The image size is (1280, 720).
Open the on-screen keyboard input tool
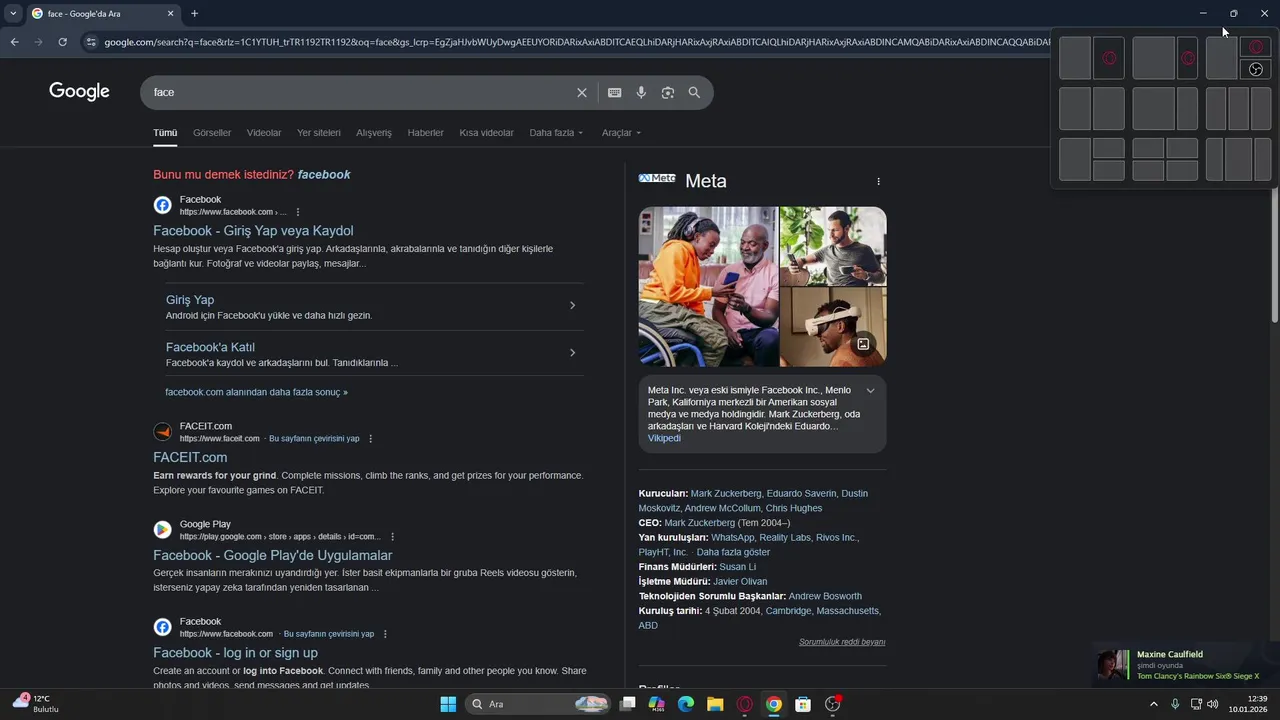[614, 92]
